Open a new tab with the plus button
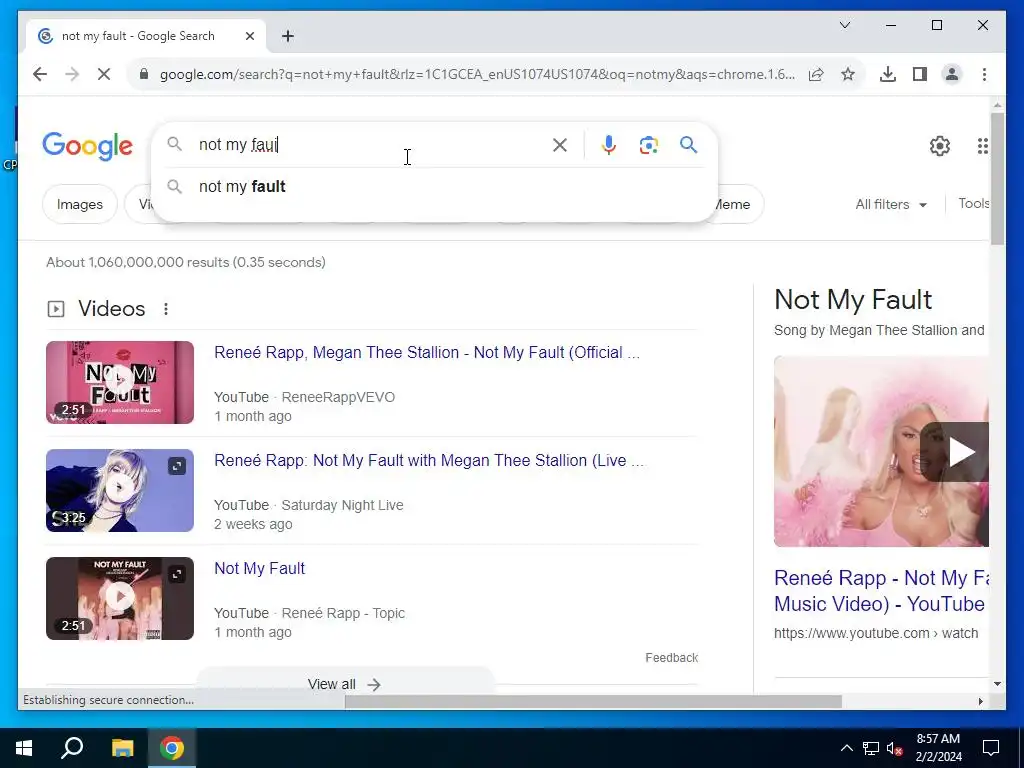The width and height of the screenshot is (1024, 768). click(288, 36)
